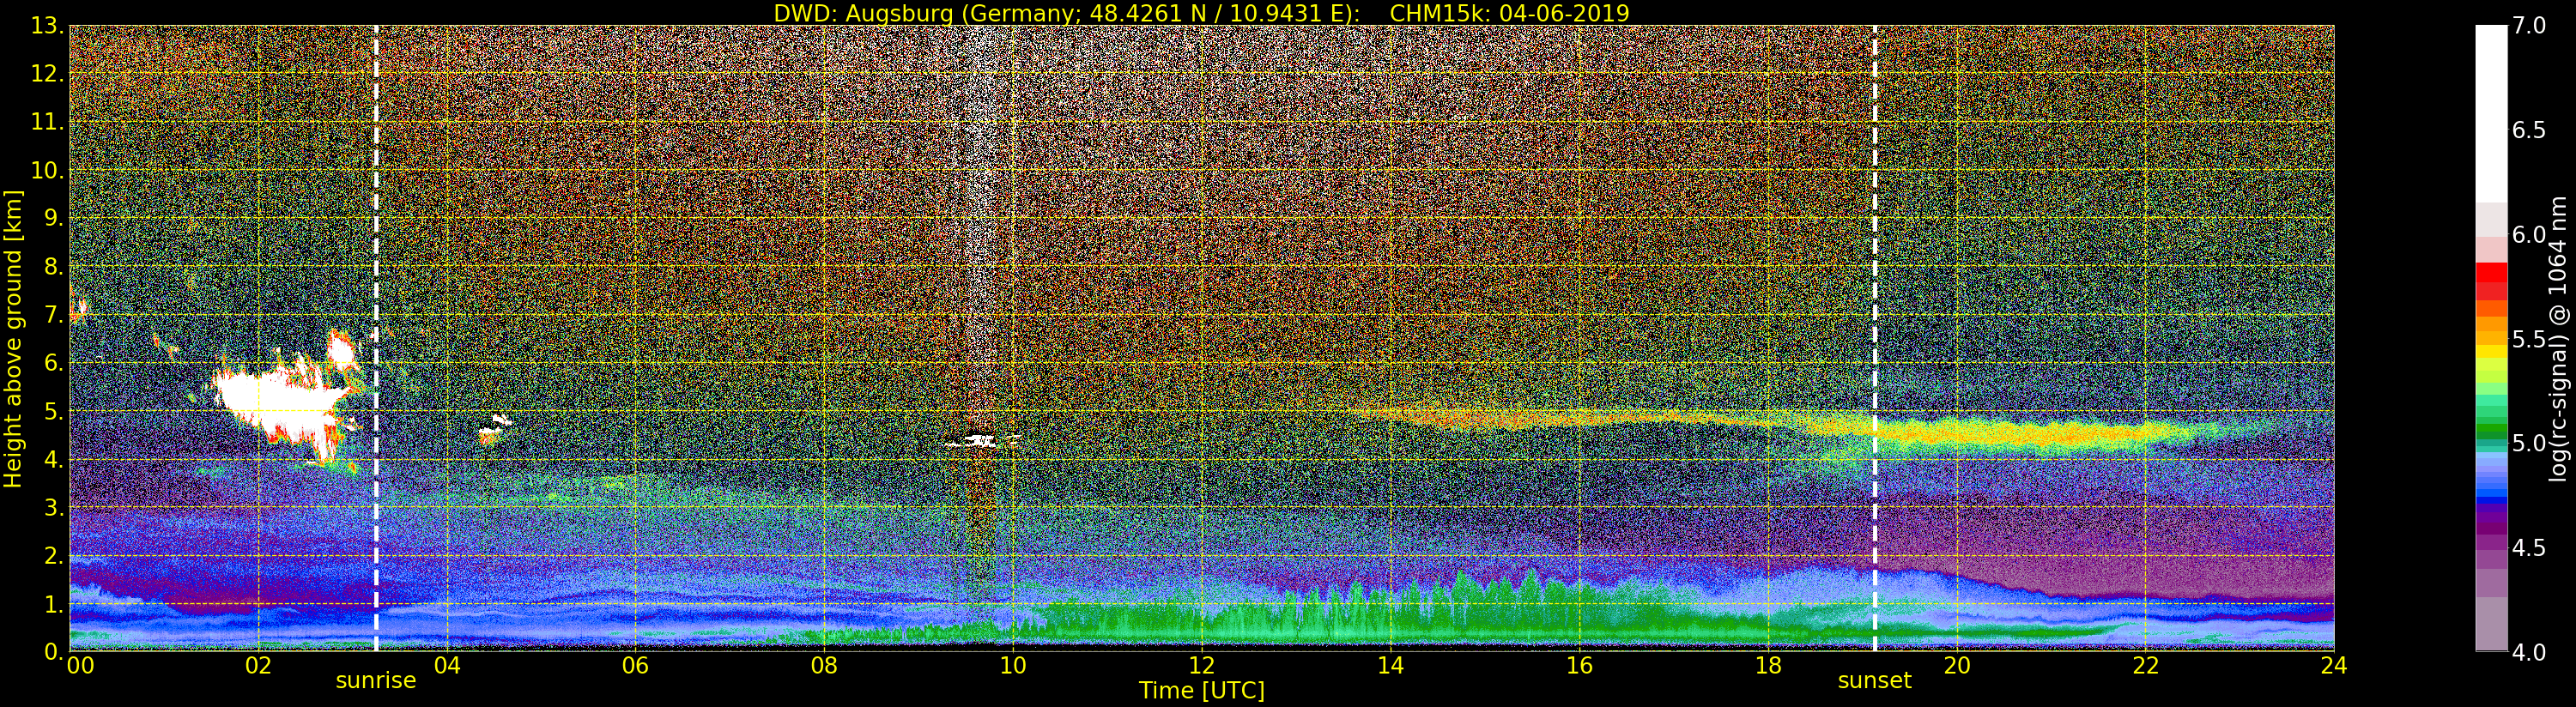Image resolution: width=2576 pixels, height=707 pixels.
Task: Click the '12' time axis tick label
Action: click(1202, 665)
